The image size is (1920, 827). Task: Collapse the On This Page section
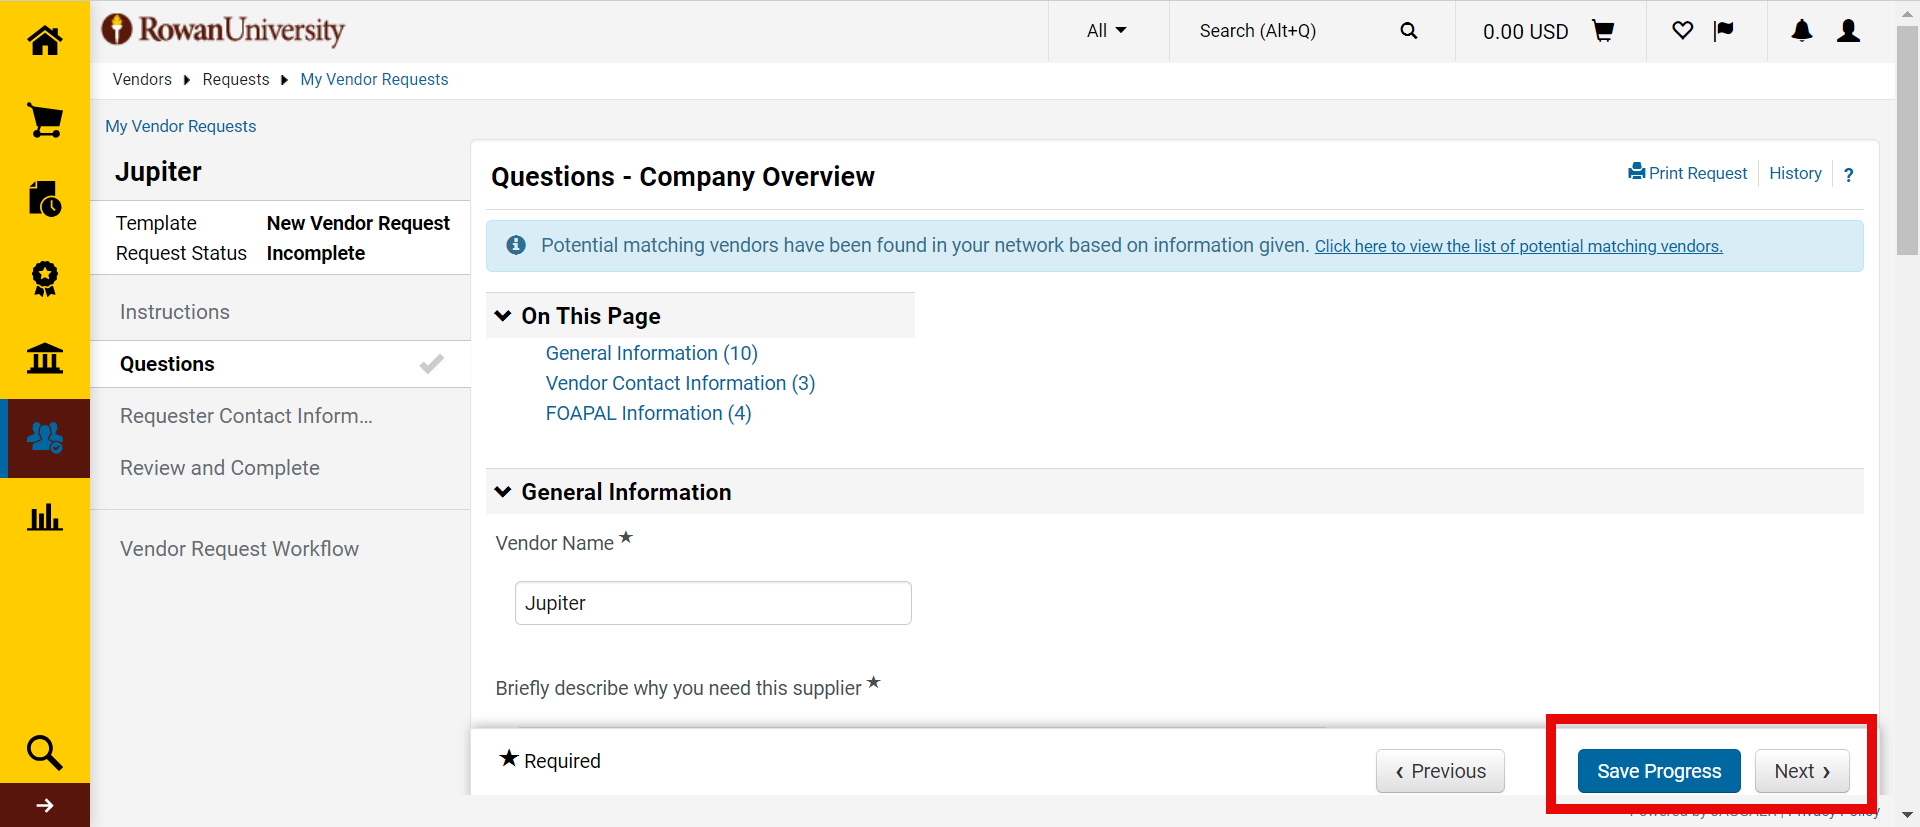(x=503, y=316)
